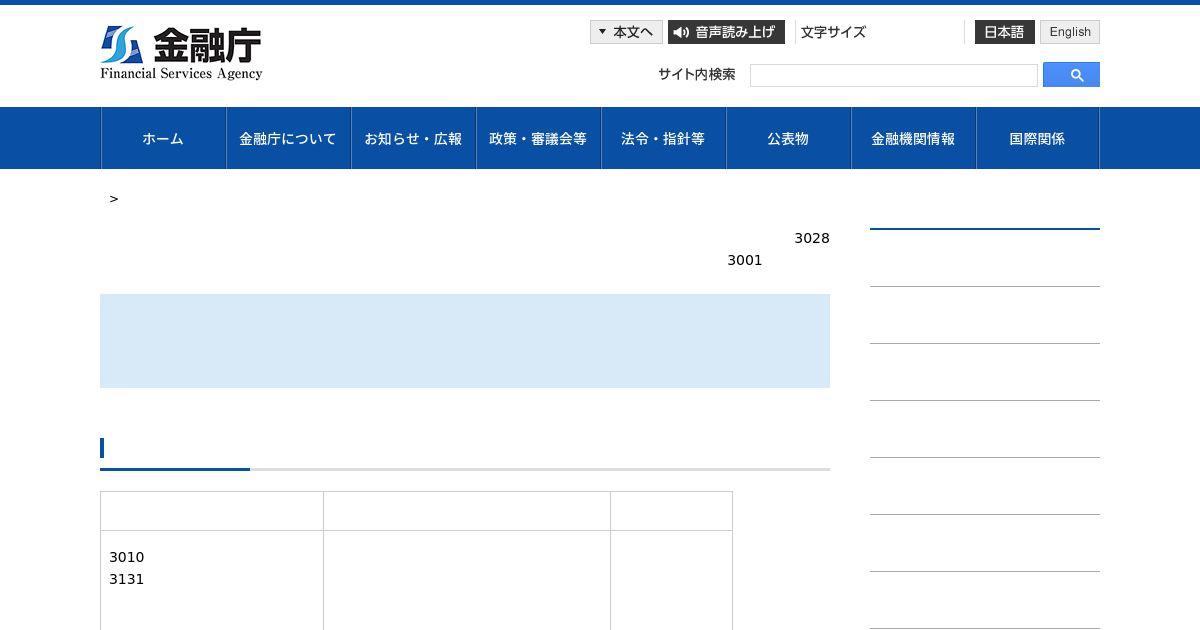Switch language to English
The height and width of the screenshot is (630, 1200).
(x=1070, y=32)
